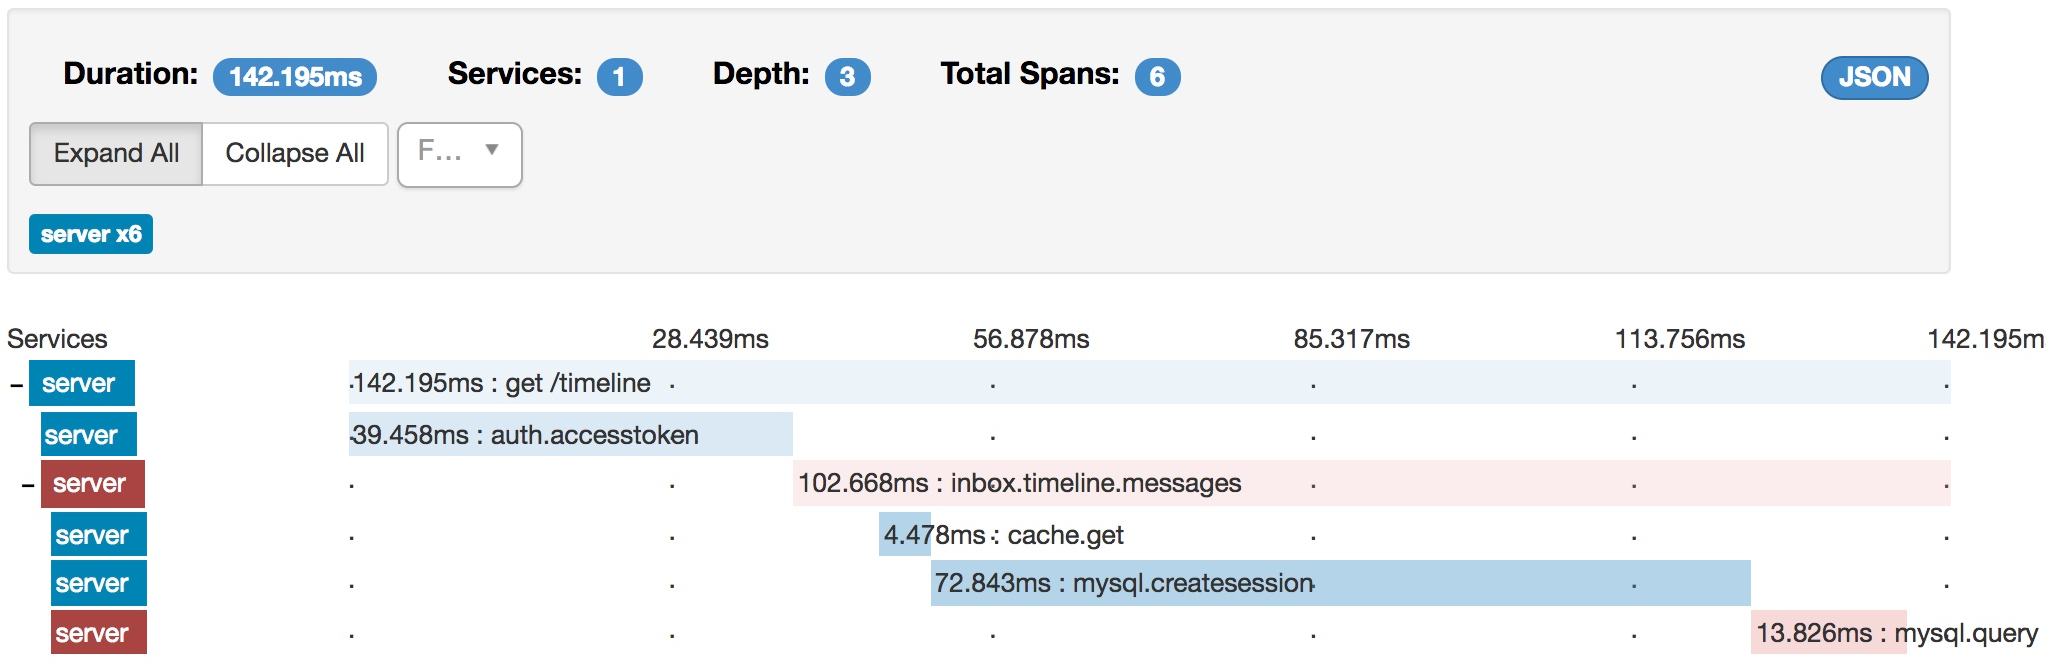2046x672 pixels.
Task: Click the JSON button
Action: (x=1874, y=77)
